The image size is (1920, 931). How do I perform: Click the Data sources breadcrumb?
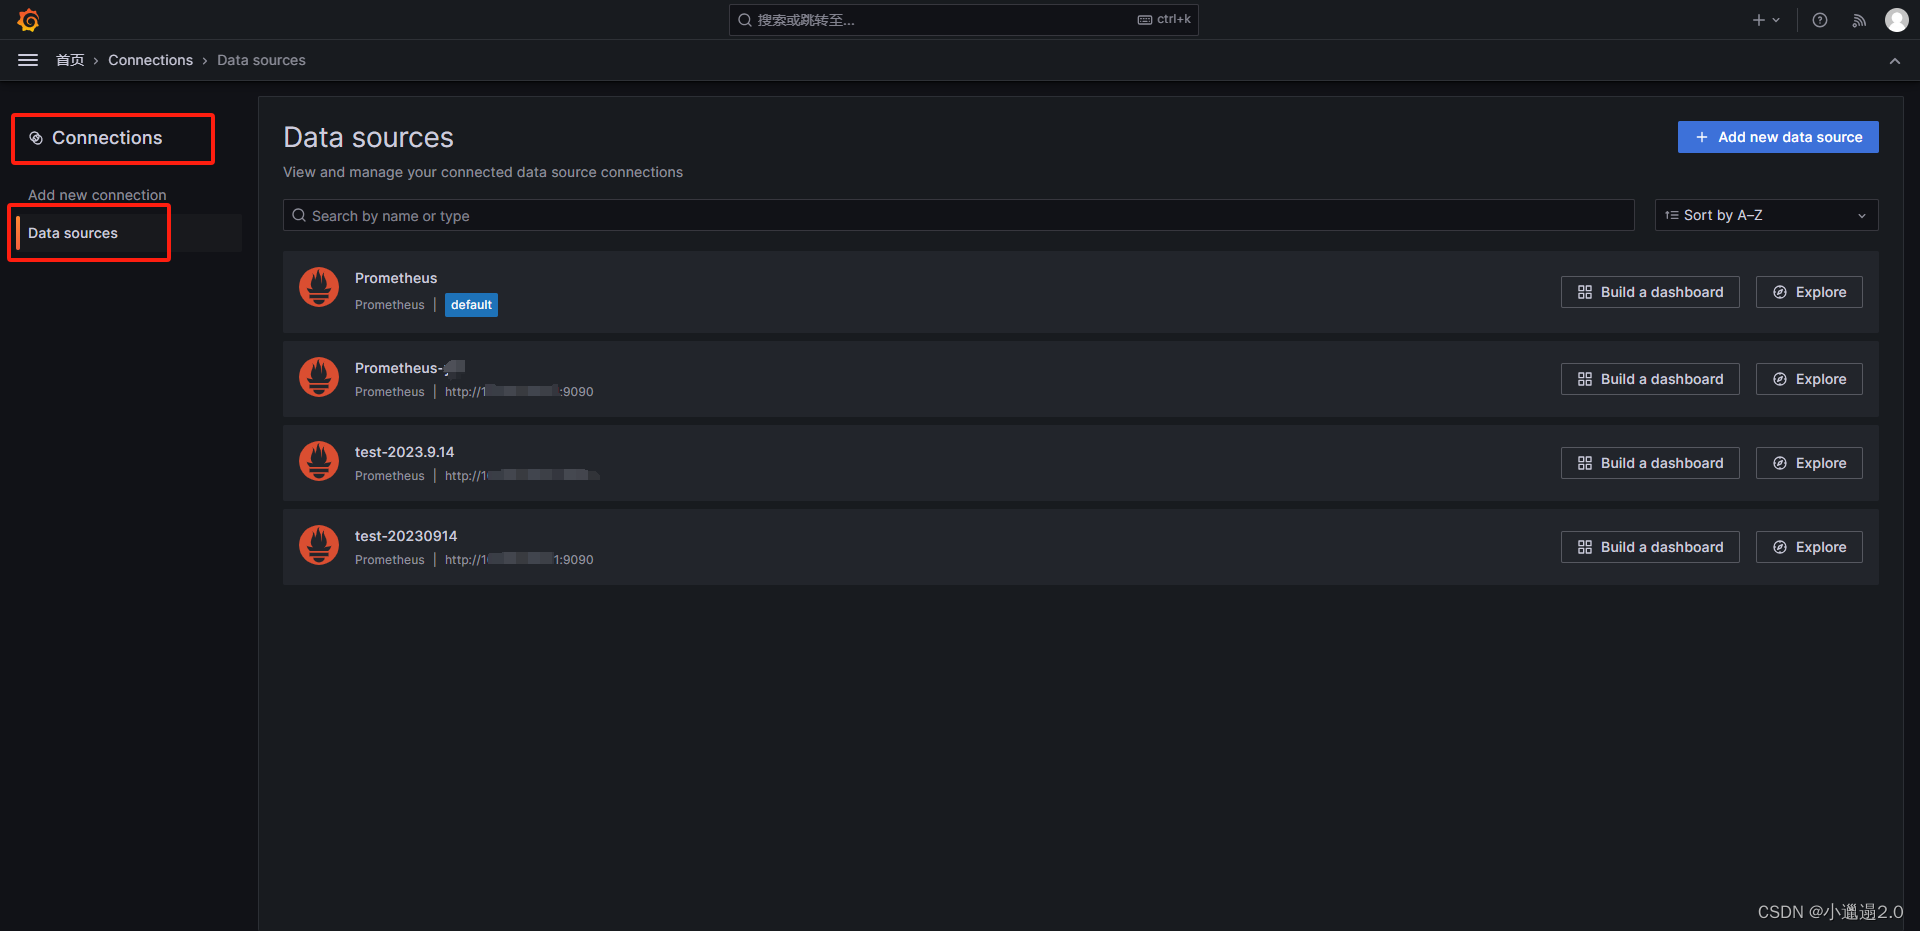pos(261,60)
